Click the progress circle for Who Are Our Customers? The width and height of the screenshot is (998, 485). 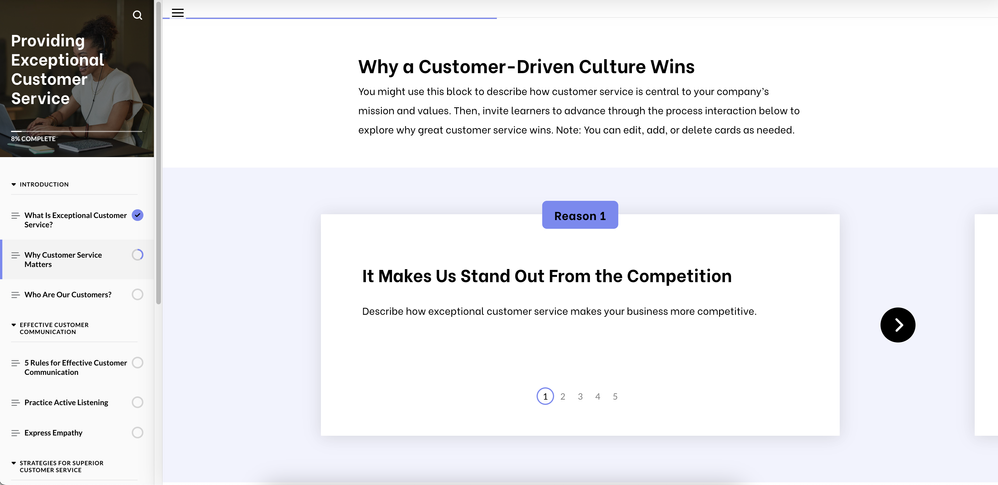pos(137,295)
